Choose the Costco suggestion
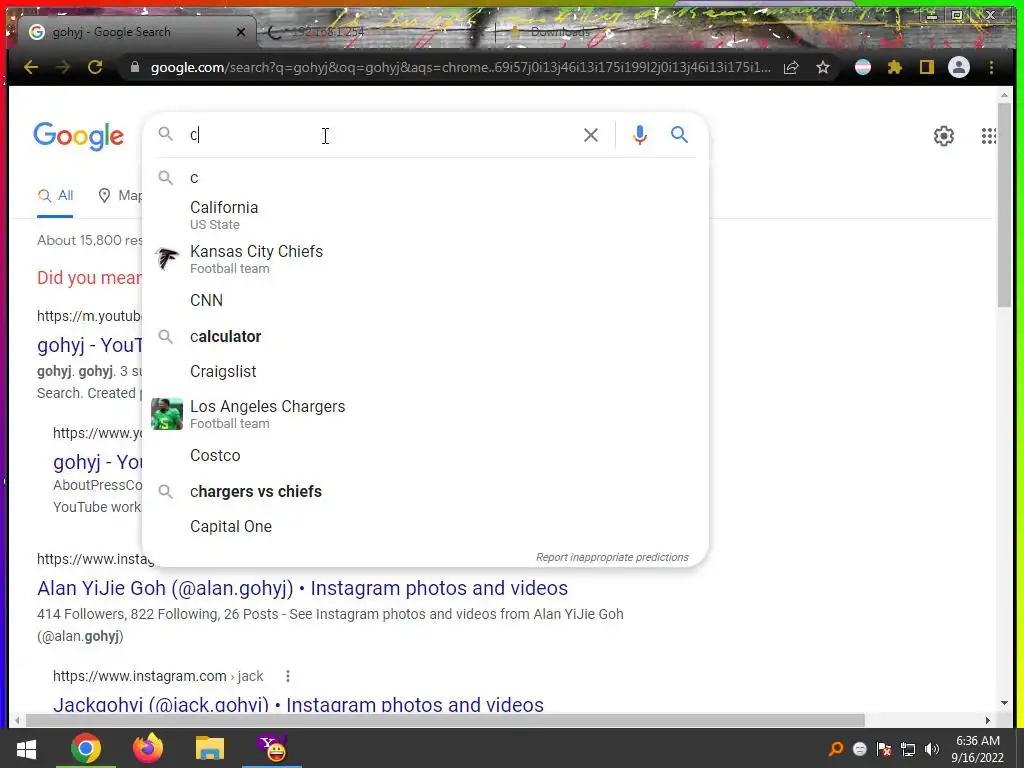The height and width of the screenshot is (768, 1024). 425,456
